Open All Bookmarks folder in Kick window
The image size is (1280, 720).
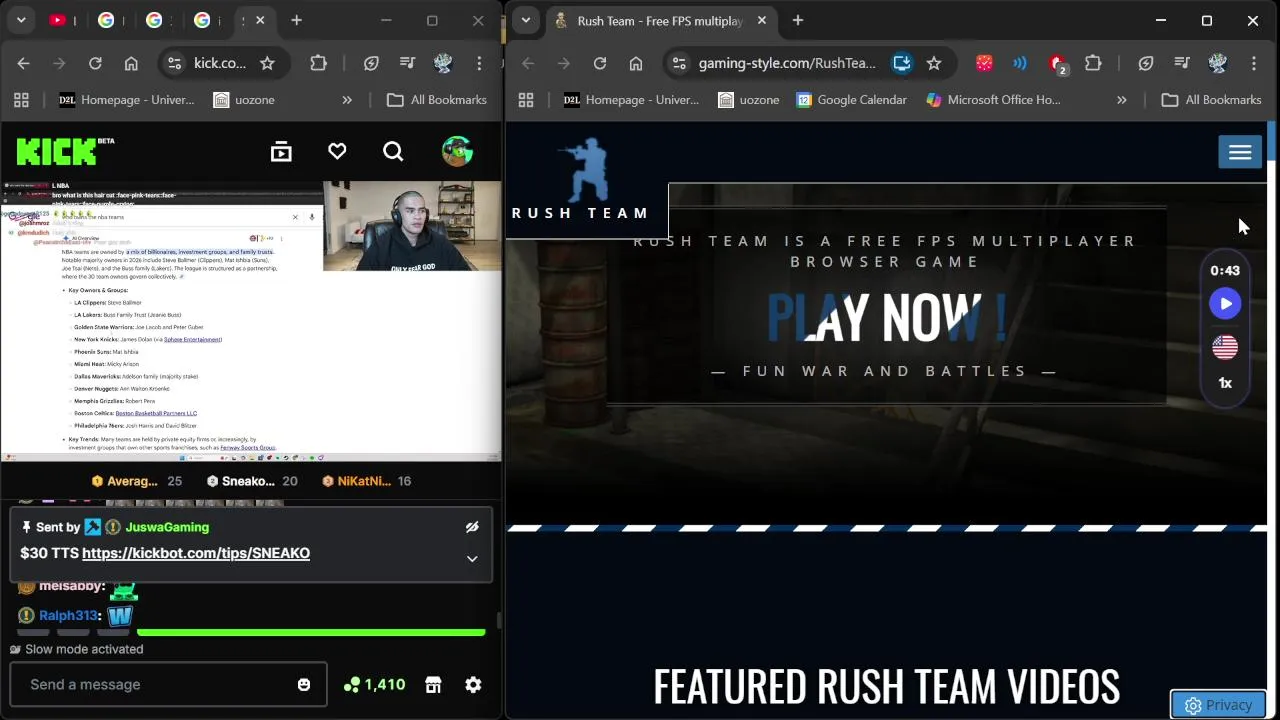tap(437, 100)
